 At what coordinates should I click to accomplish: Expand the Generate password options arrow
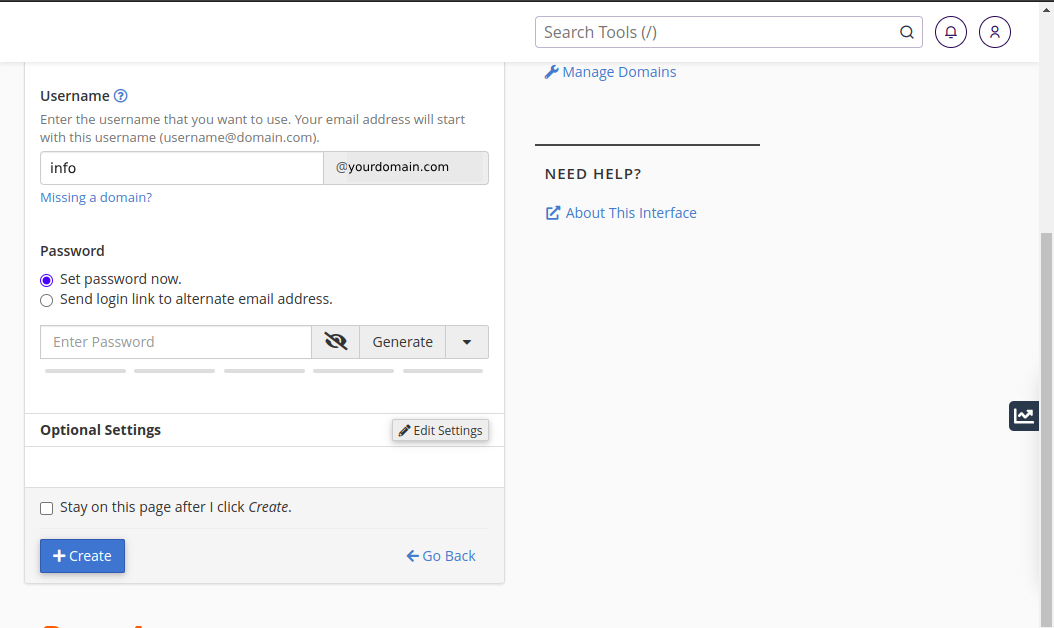tap(467, 342)
